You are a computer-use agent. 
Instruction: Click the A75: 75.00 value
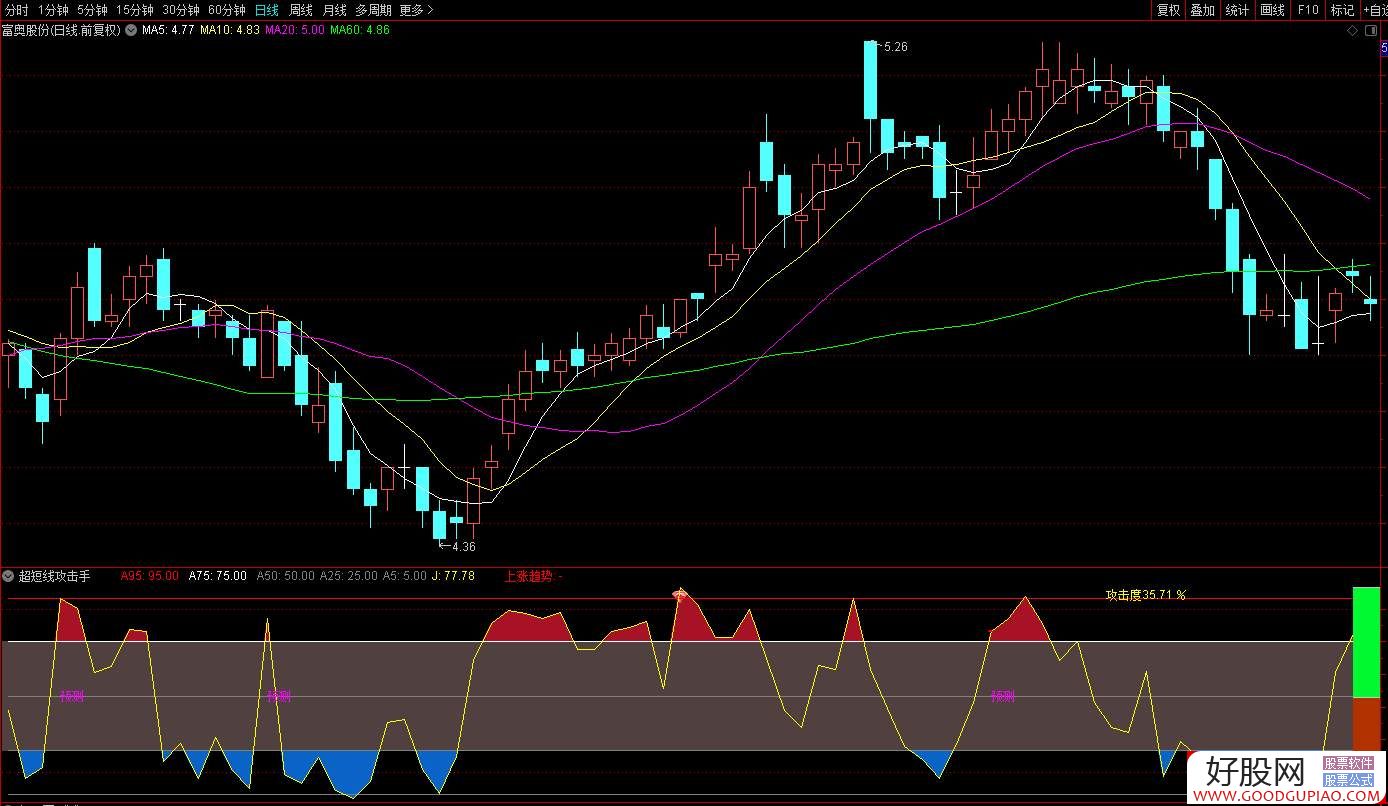coord(217,576)
